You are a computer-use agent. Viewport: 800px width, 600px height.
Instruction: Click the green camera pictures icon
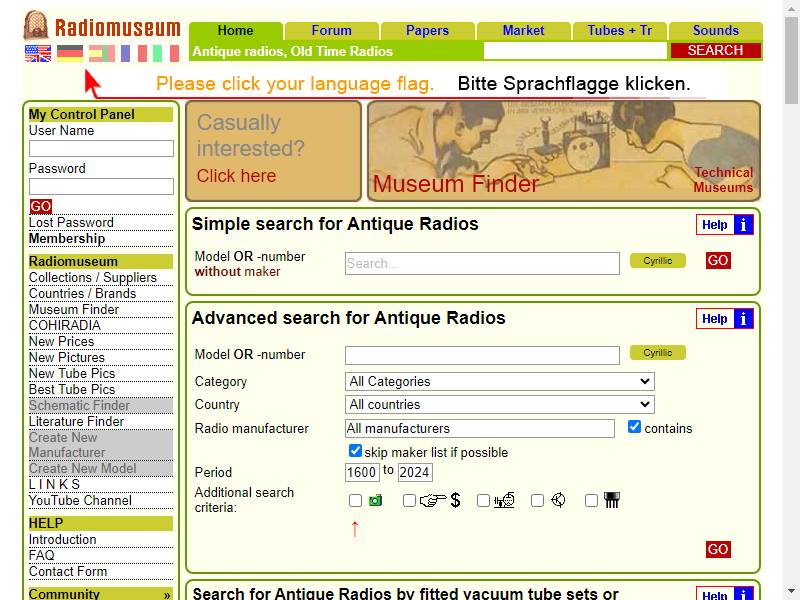(376, 501)
